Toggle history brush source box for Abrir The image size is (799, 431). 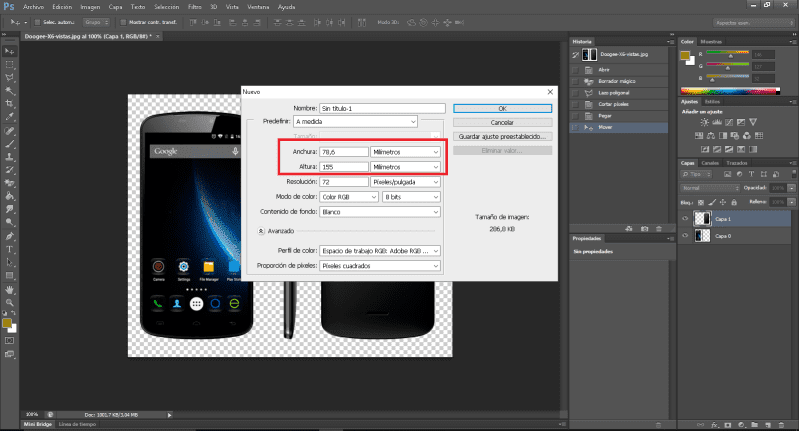click(x=575, y=70)
